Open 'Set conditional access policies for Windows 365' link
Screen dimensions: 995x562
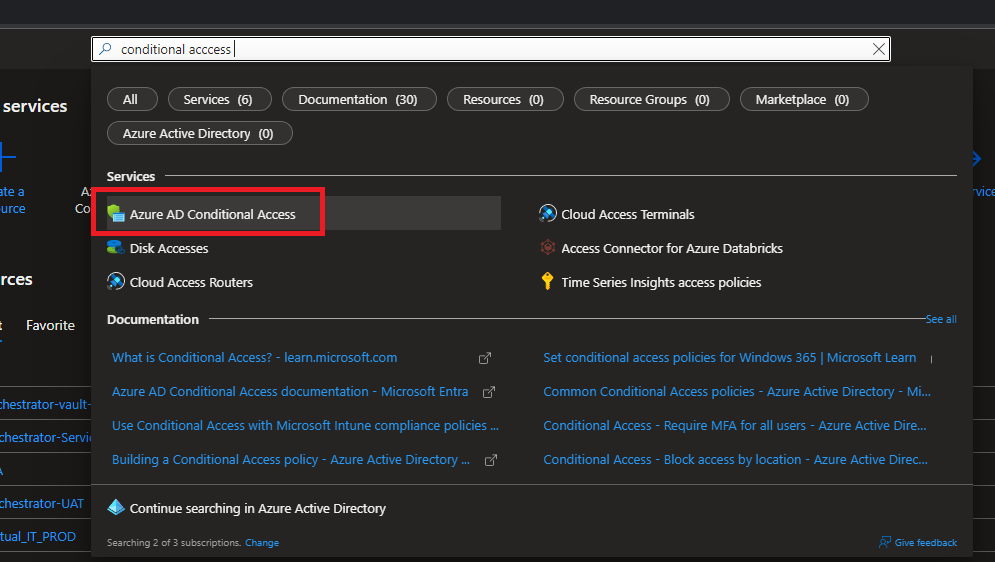(x=730, y=358)
